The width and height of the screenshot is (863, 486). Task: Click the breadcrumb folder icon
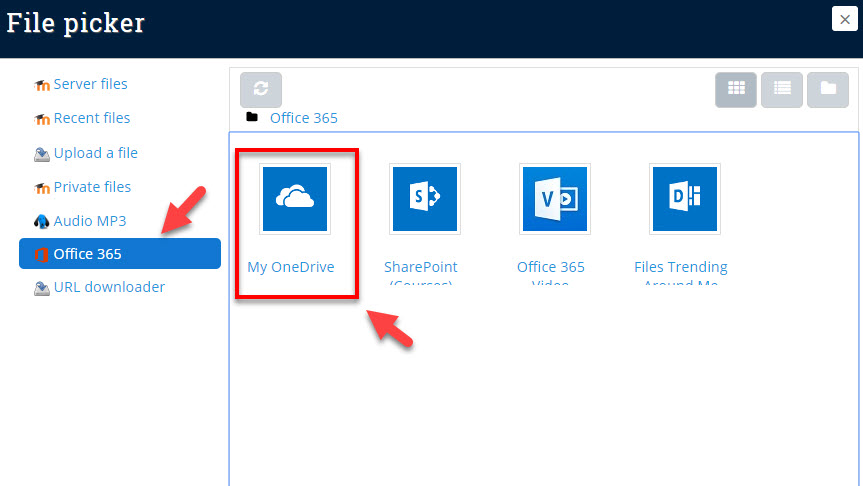(252, 117)
